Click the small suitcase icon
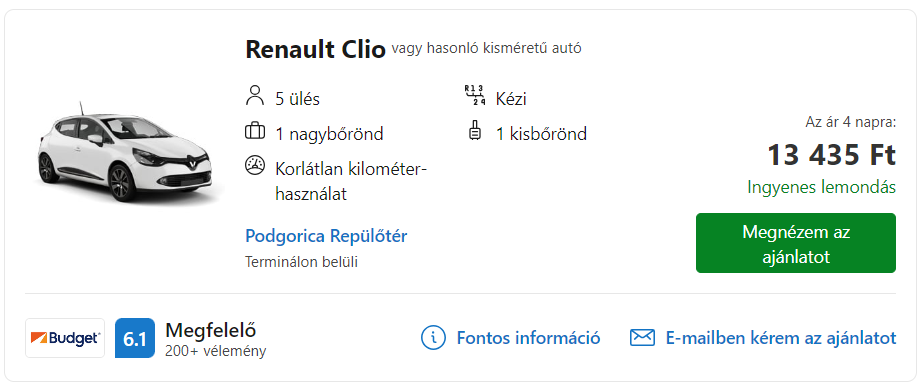This screenshot has height=391, width=923. coord(474,131)
